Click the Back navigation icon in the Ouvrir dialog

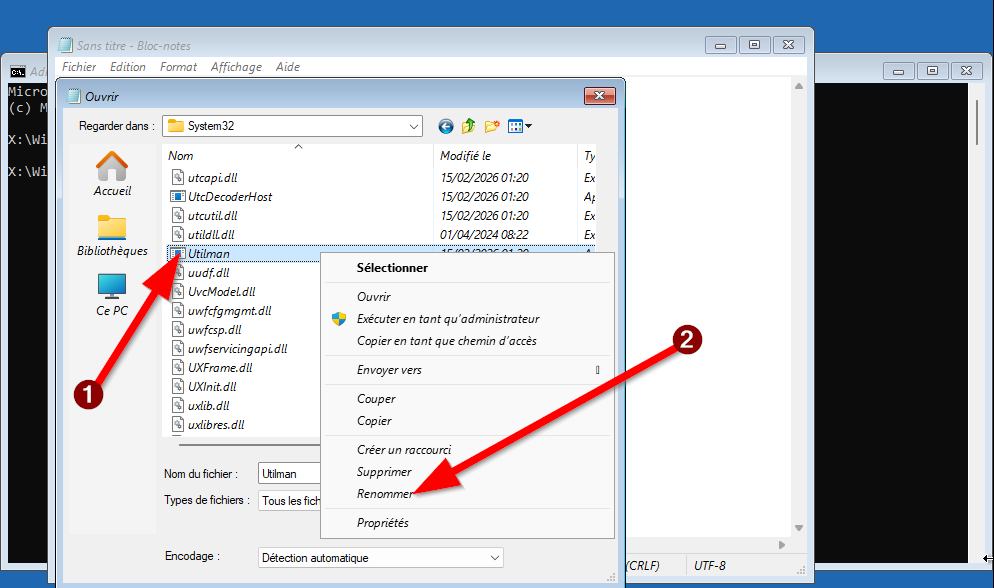(446, 126)
